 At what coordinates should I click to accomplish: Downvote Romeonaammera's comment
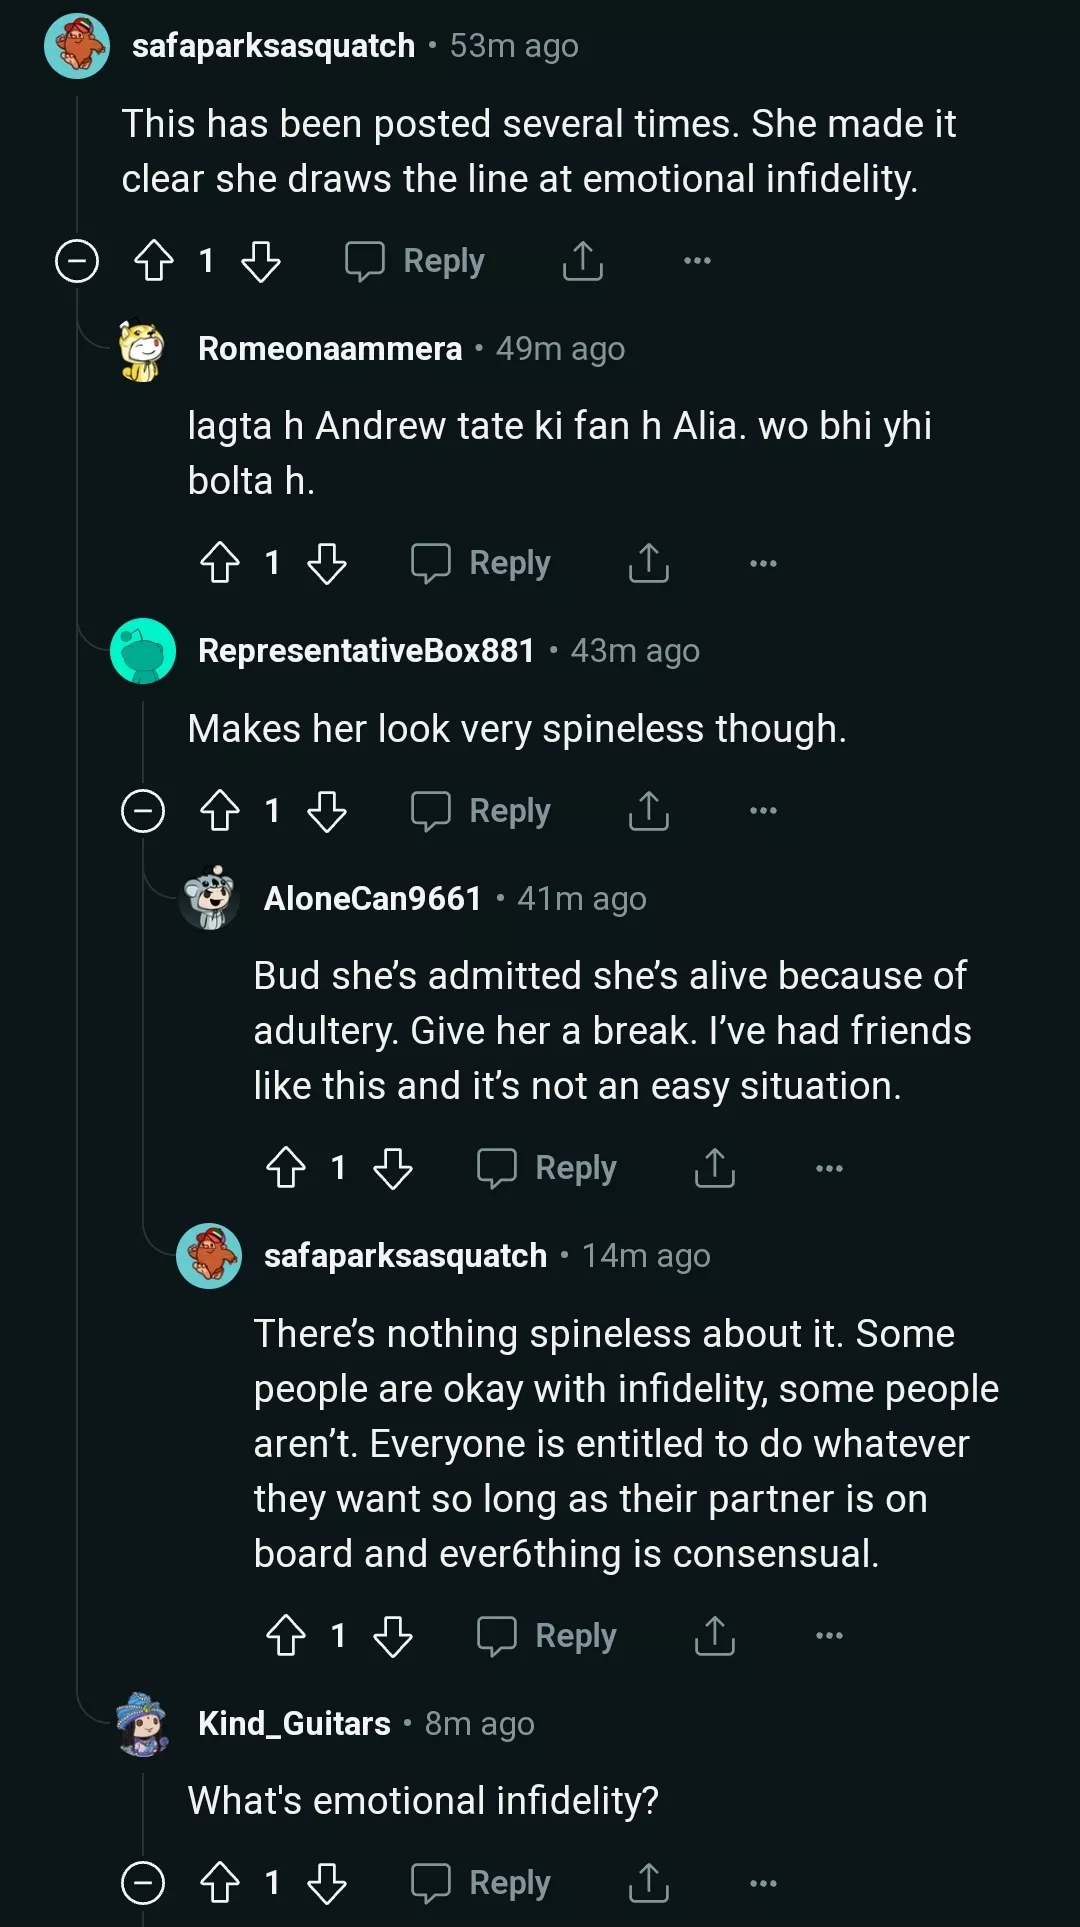coord(328,563)
